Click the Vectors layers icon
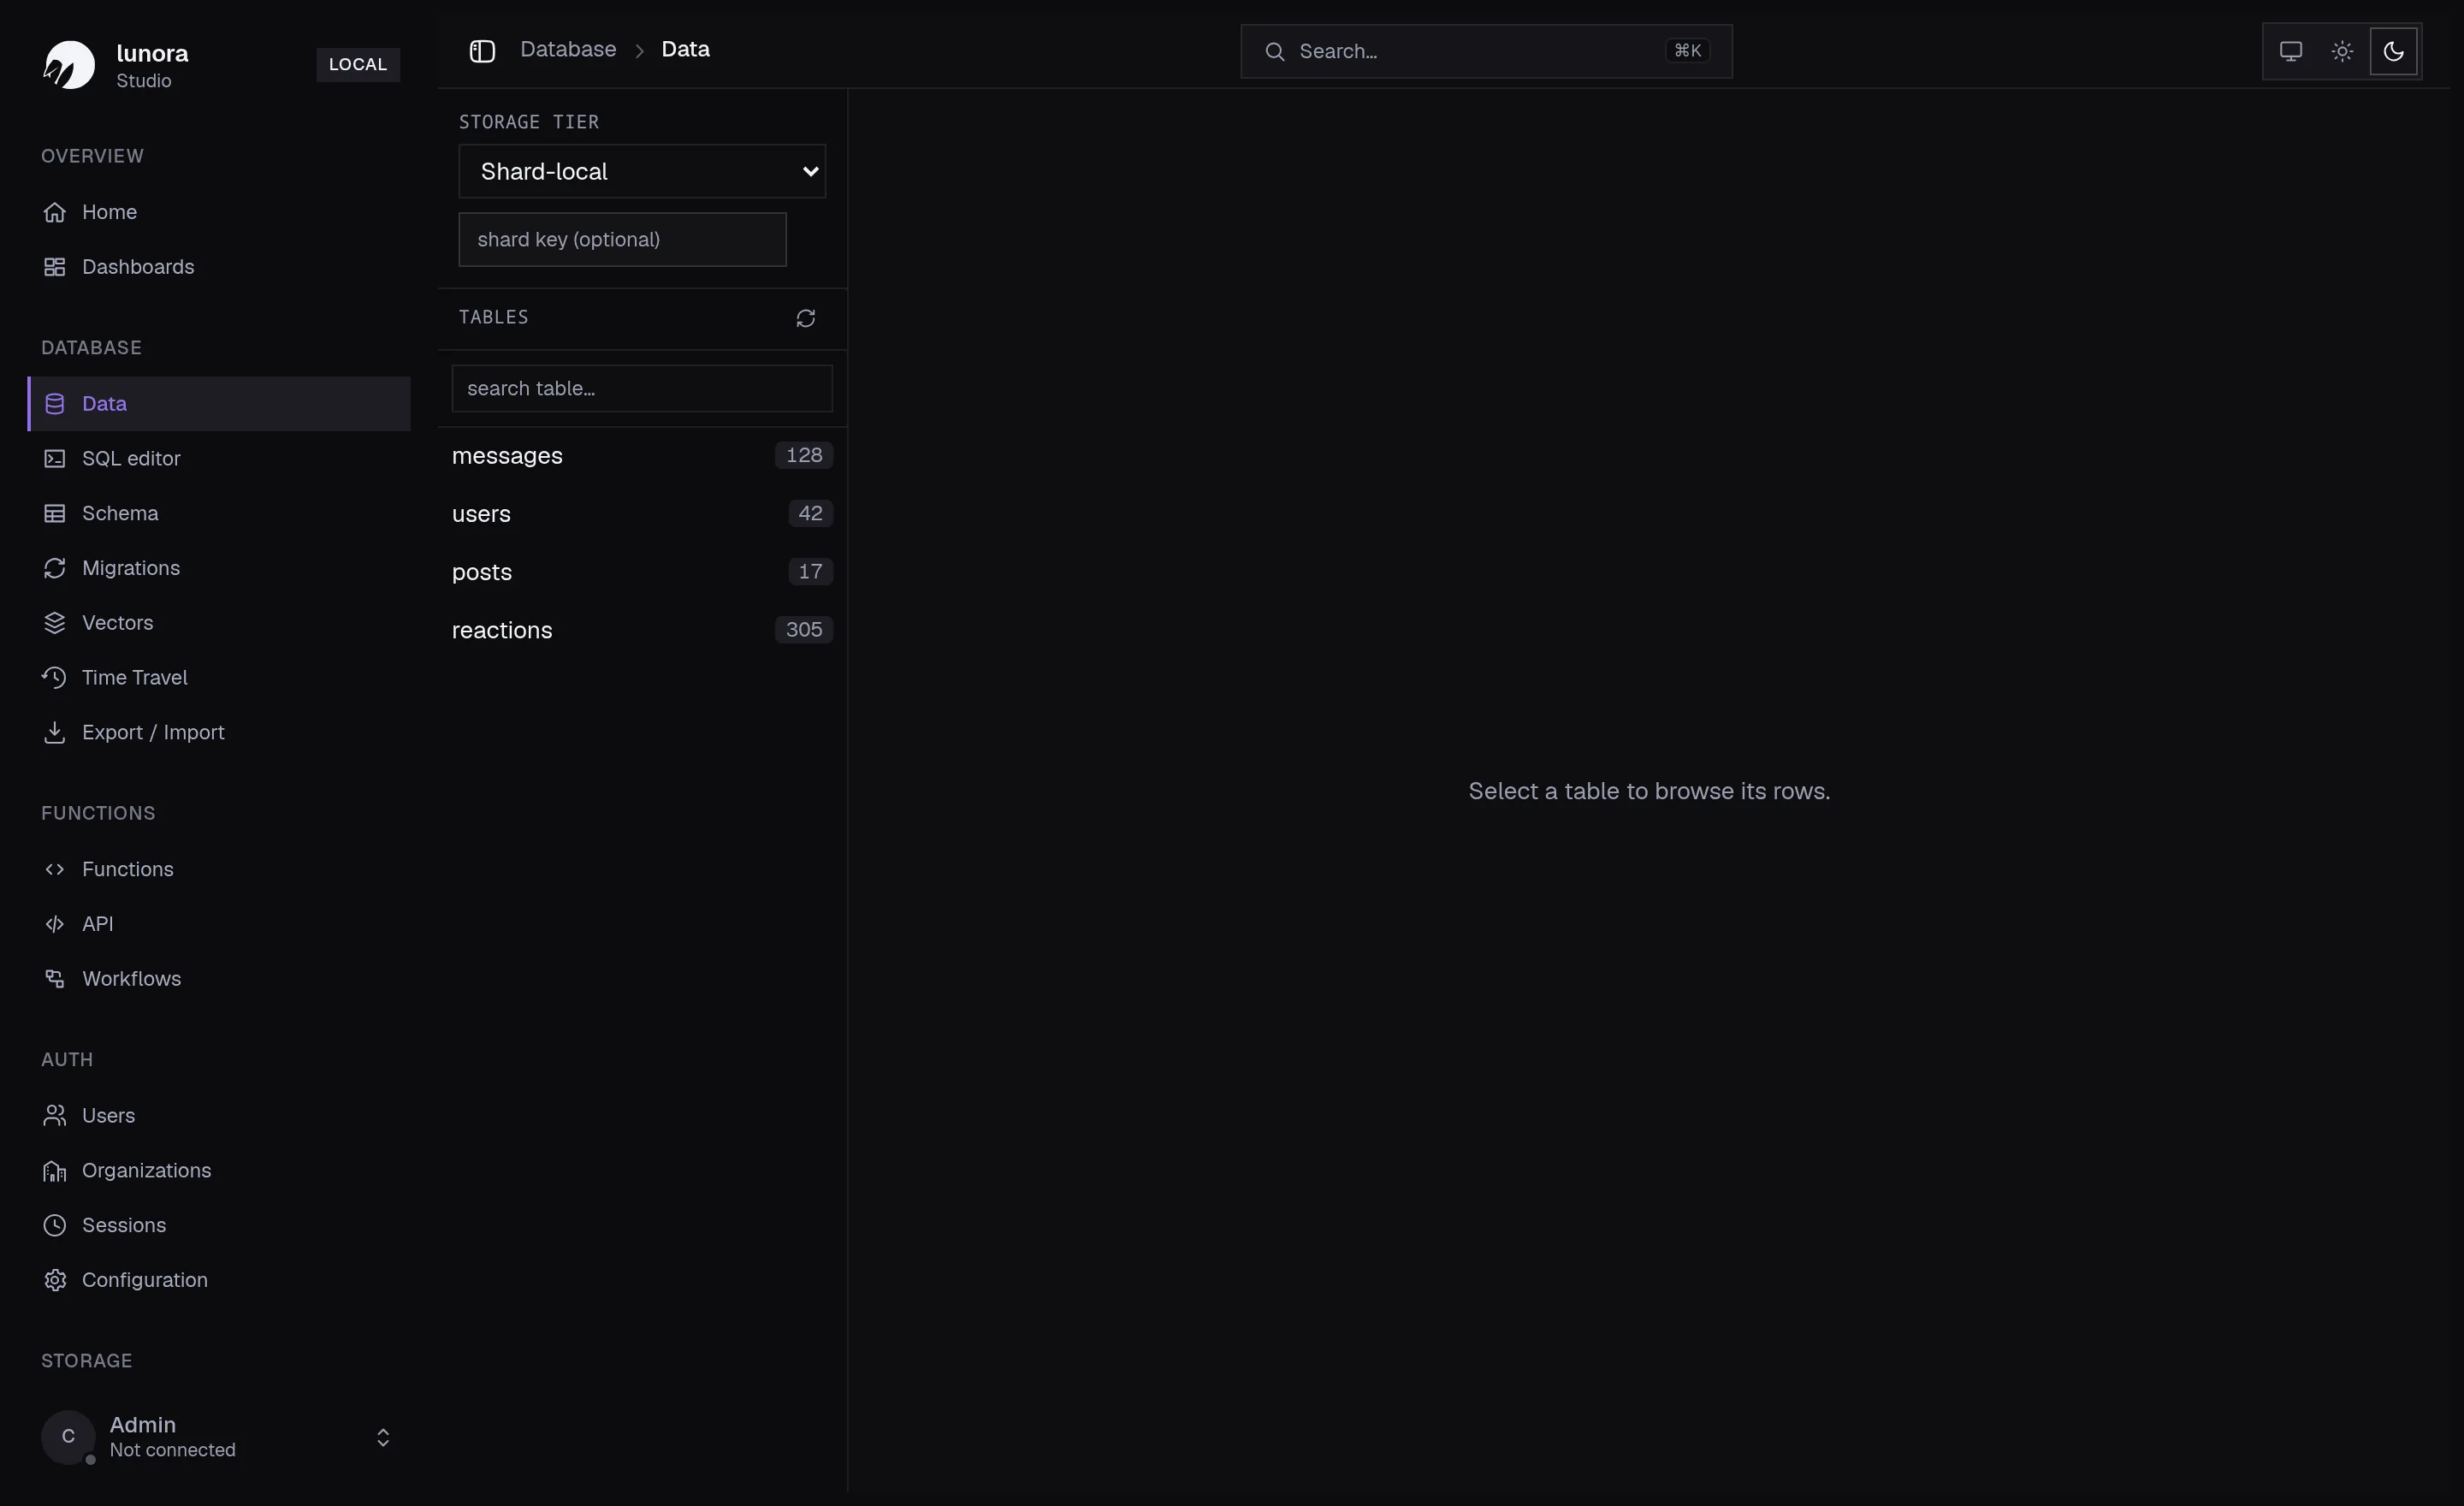The image size is (2464, 1506). (55, 623)
